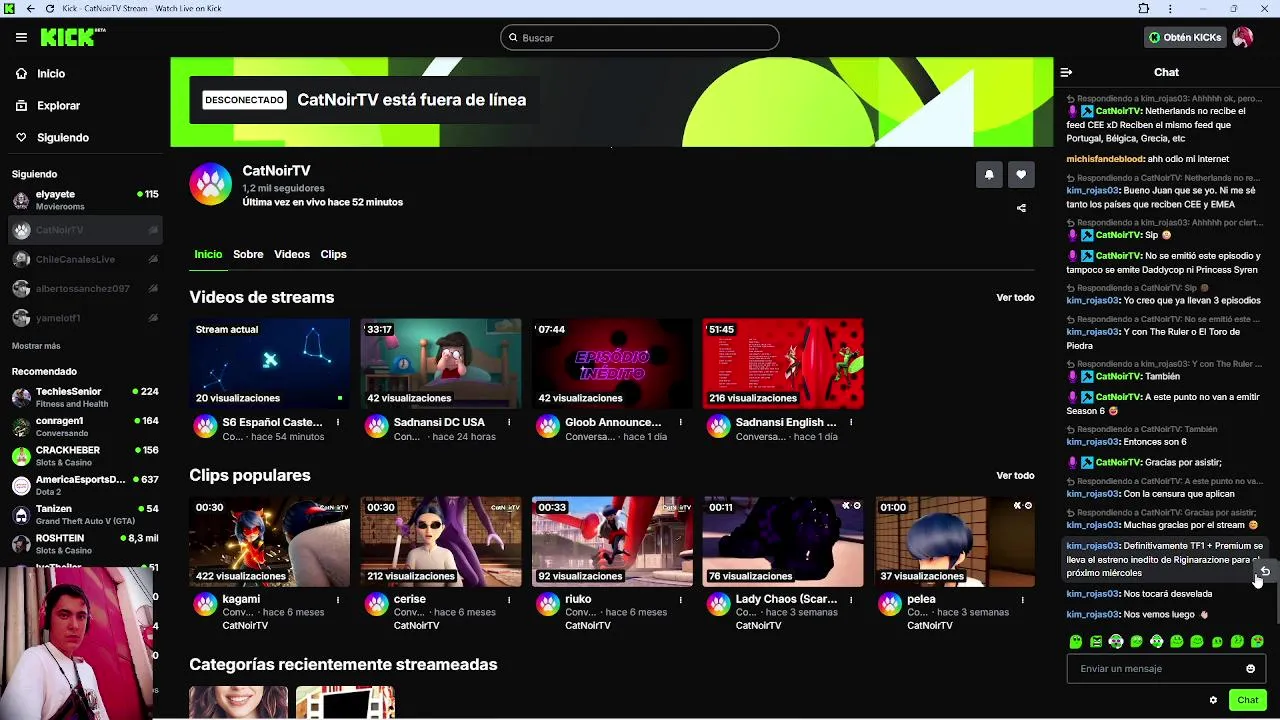The width and height of the screenshot is (1280, 720).
Task: Click Ver todo for Videos de streams
Action: 1015,297
